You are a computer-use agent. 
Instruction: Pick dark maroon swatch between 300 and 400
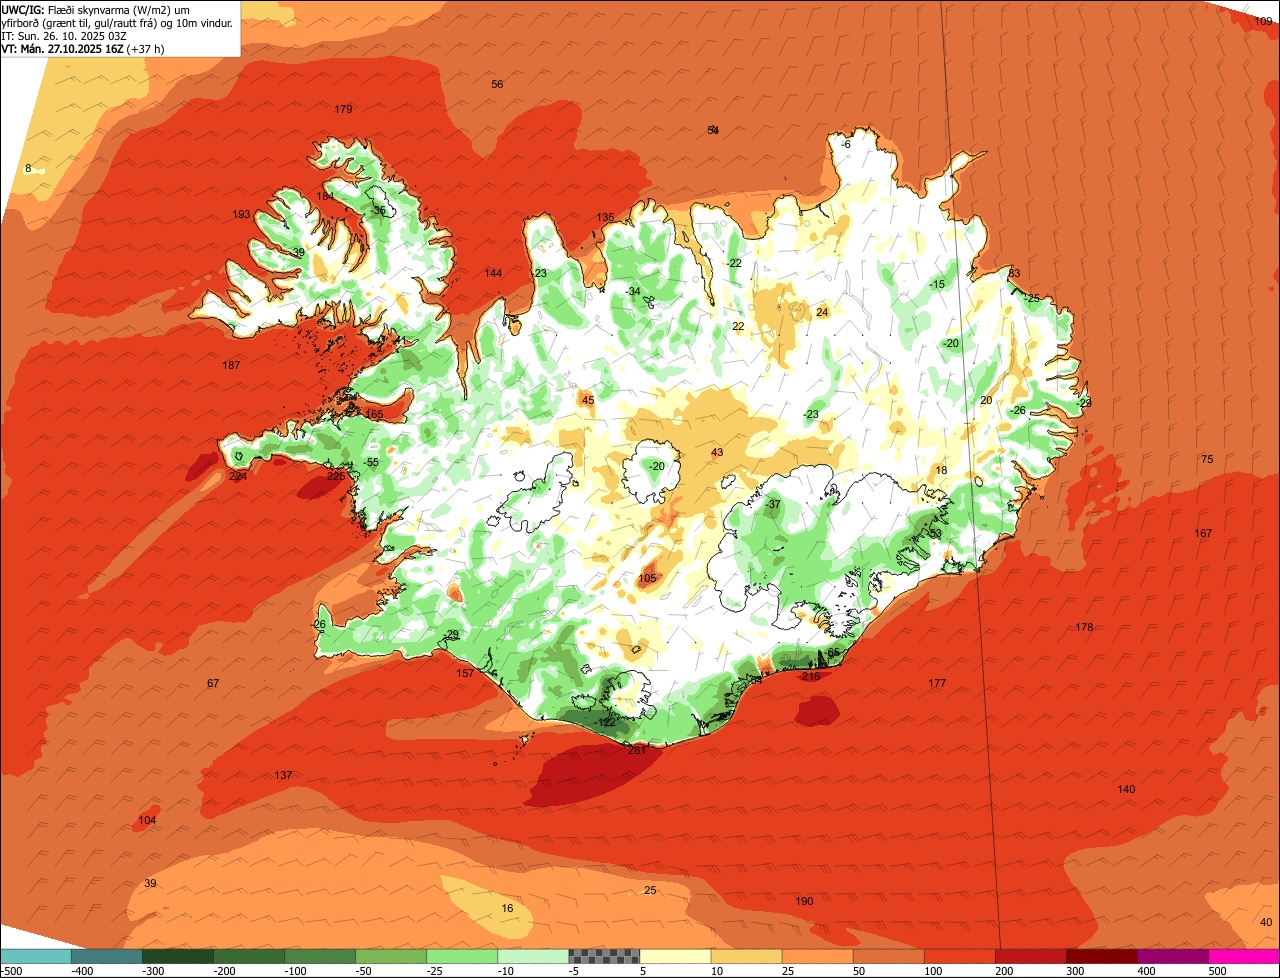coord(1101,956)
